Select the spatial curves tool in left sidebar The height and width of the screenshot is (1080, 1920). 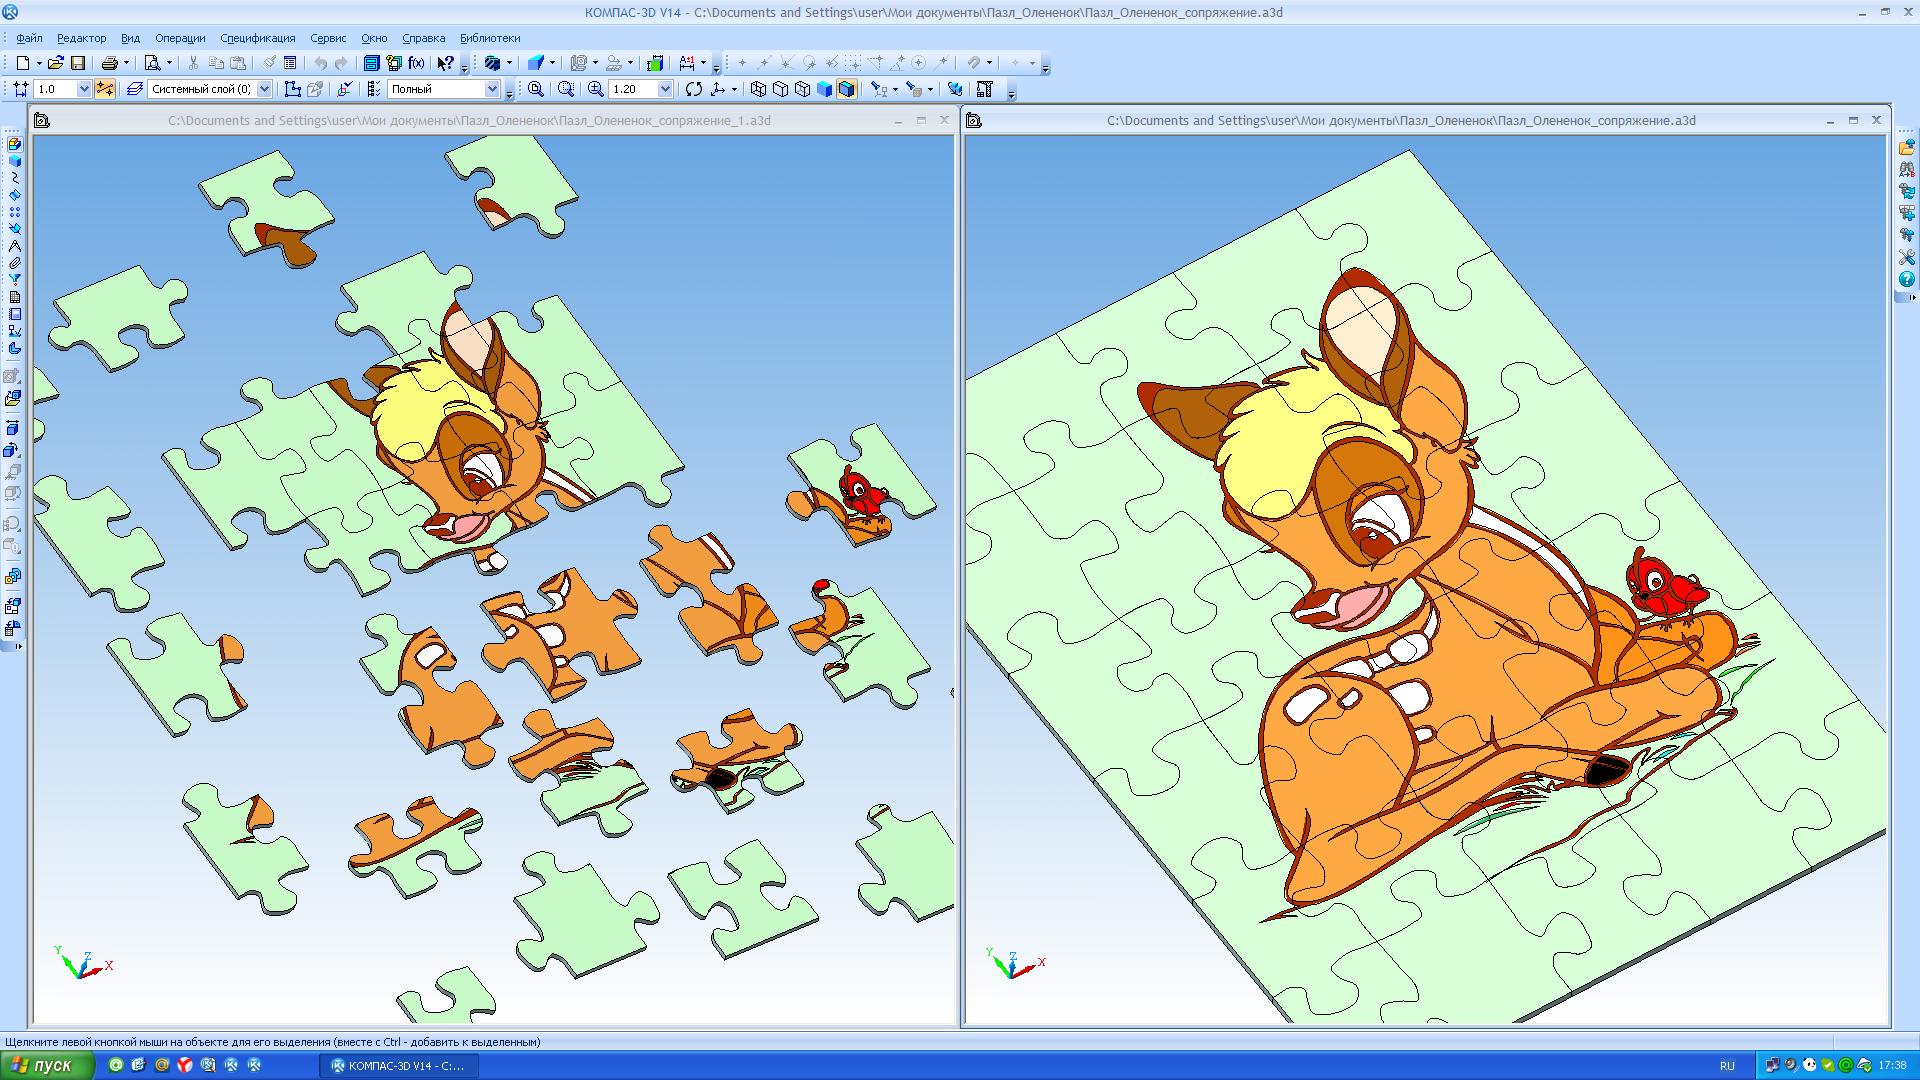[15, 178]
